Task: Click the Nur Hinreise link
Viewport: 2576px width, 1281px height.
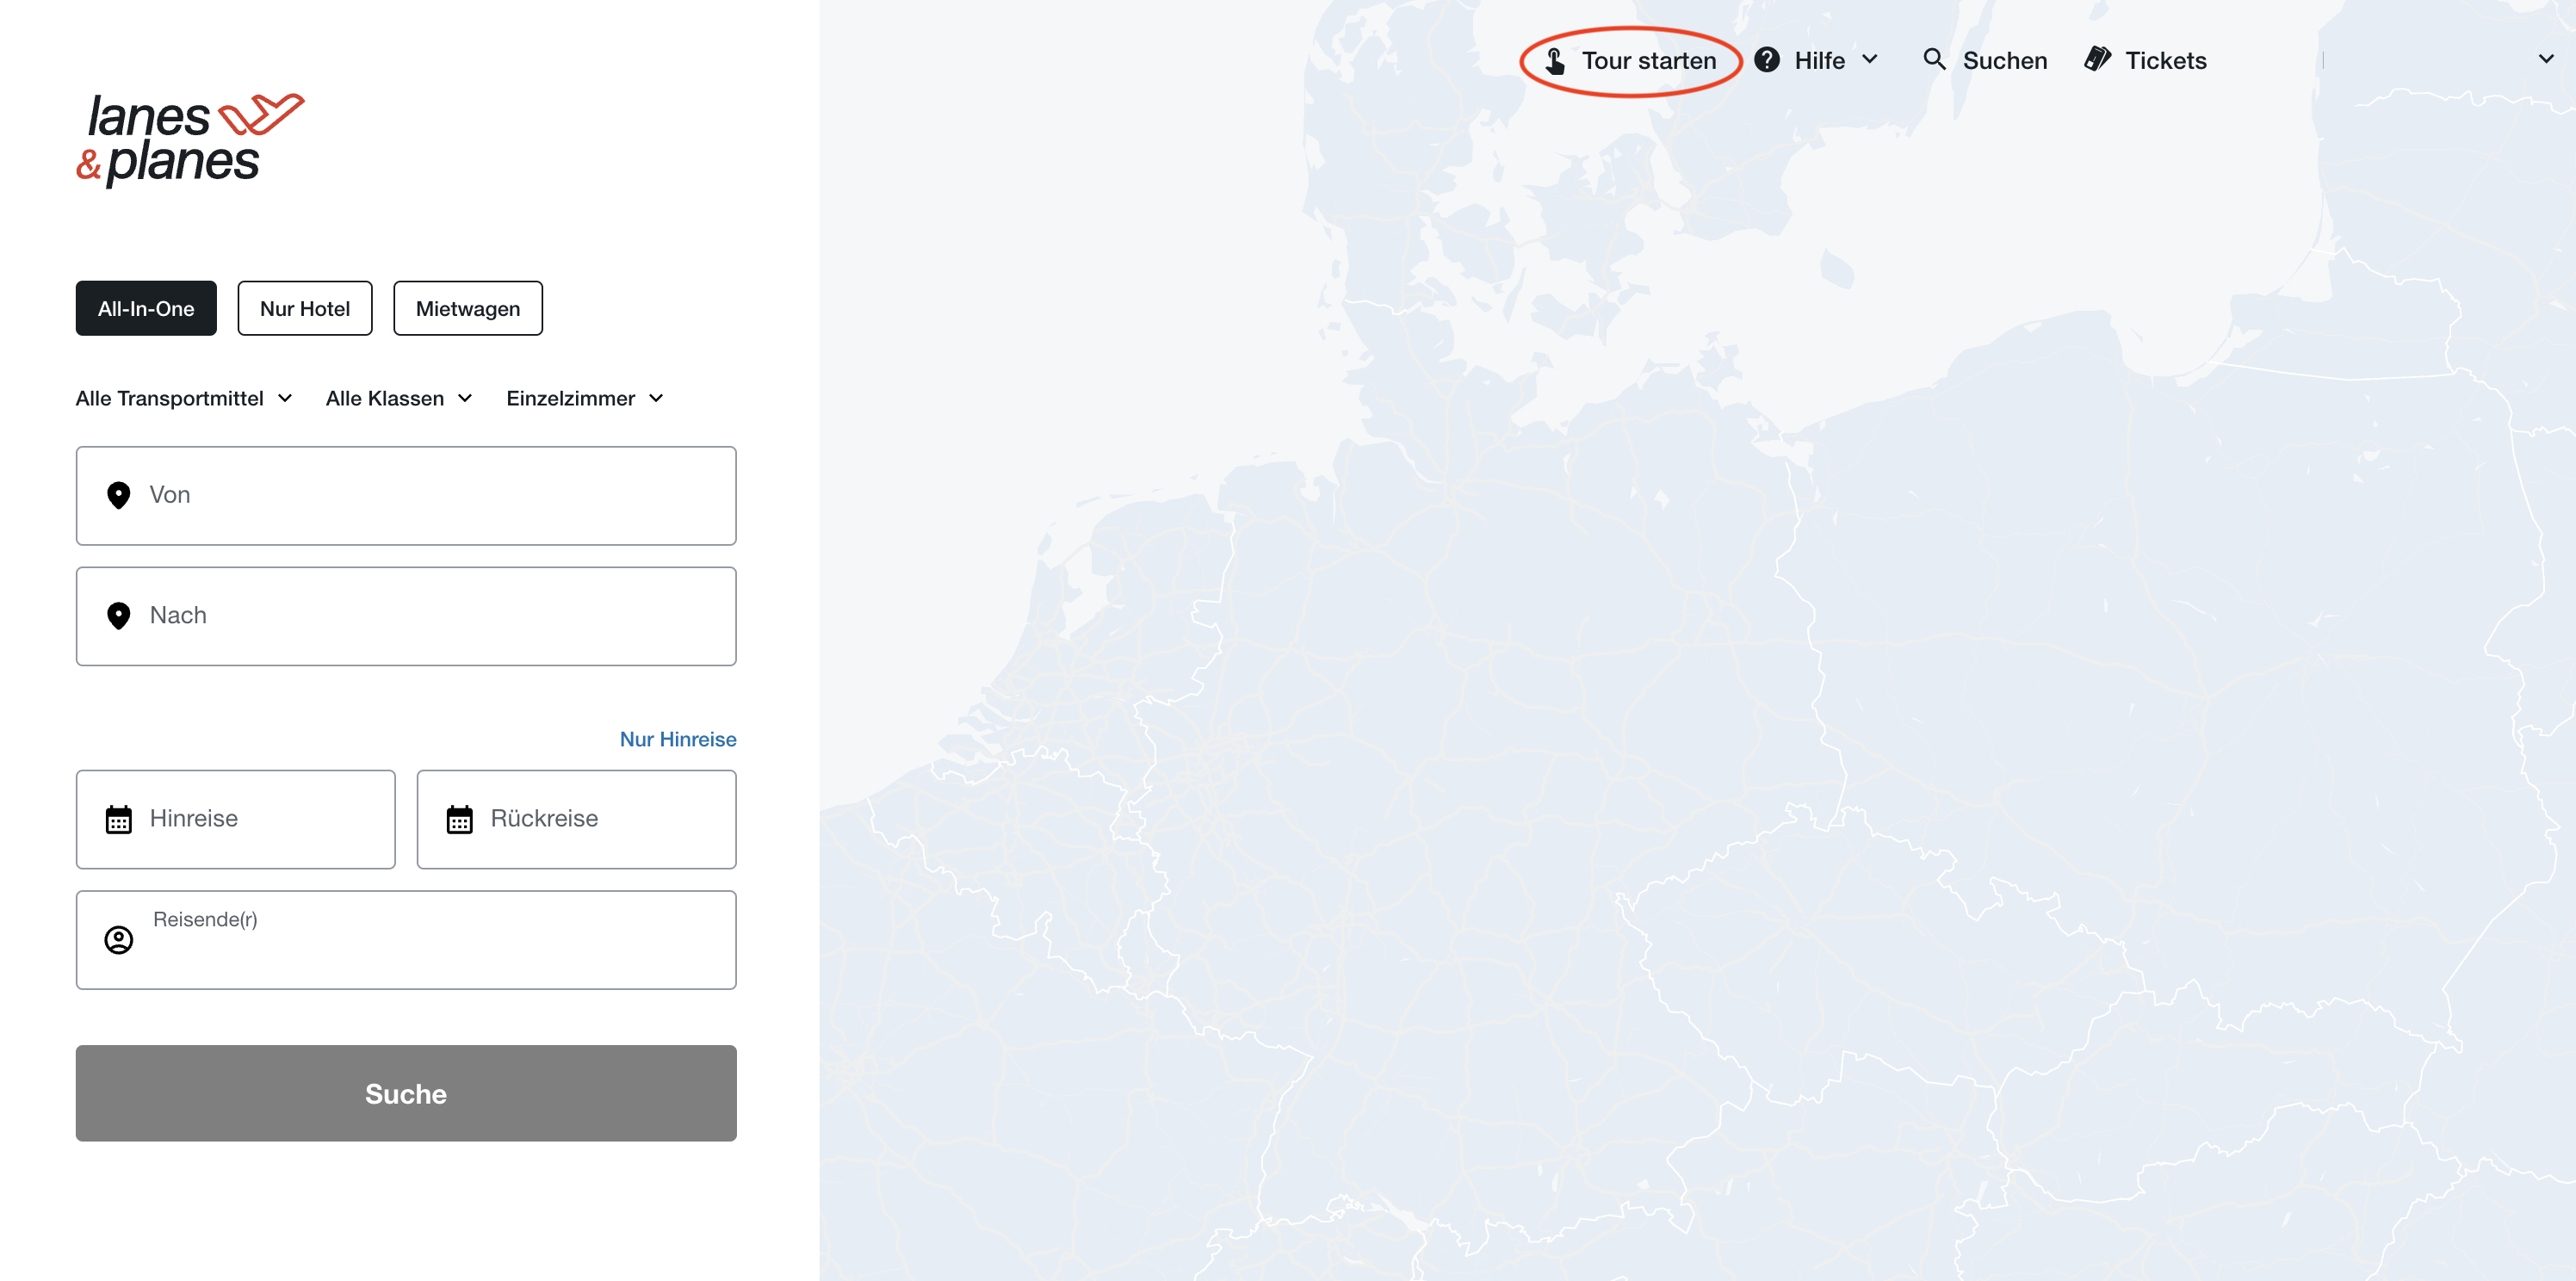Action: tap(678, 739)
